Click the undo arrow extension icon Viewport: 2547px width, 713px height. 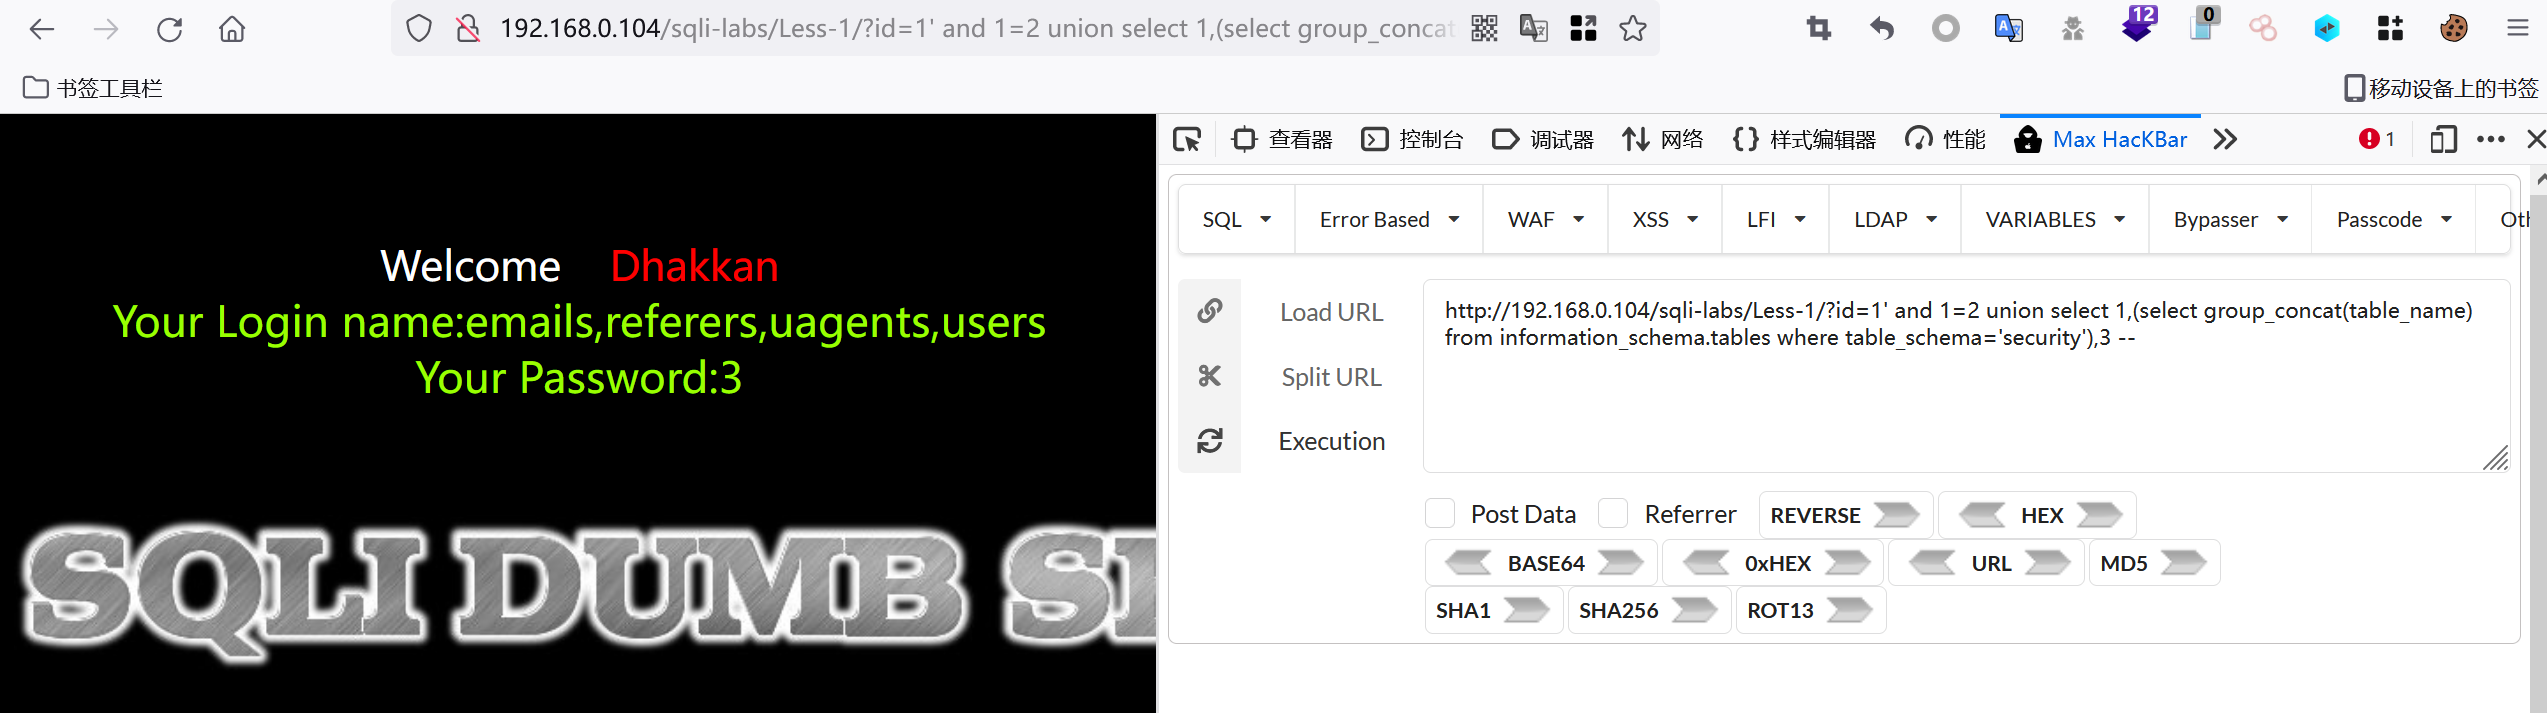(1882, 29)
